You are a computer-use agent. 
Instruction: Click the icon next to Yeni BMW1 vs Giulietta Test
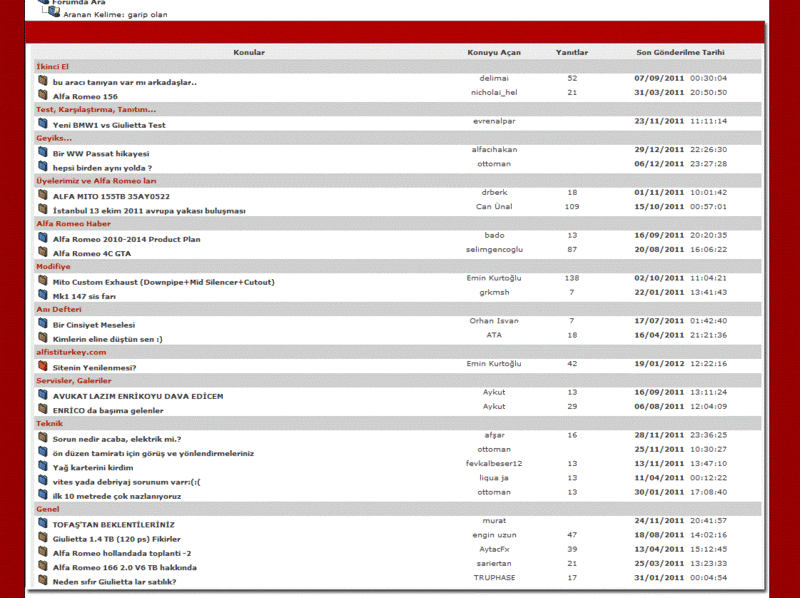(43, 124)
